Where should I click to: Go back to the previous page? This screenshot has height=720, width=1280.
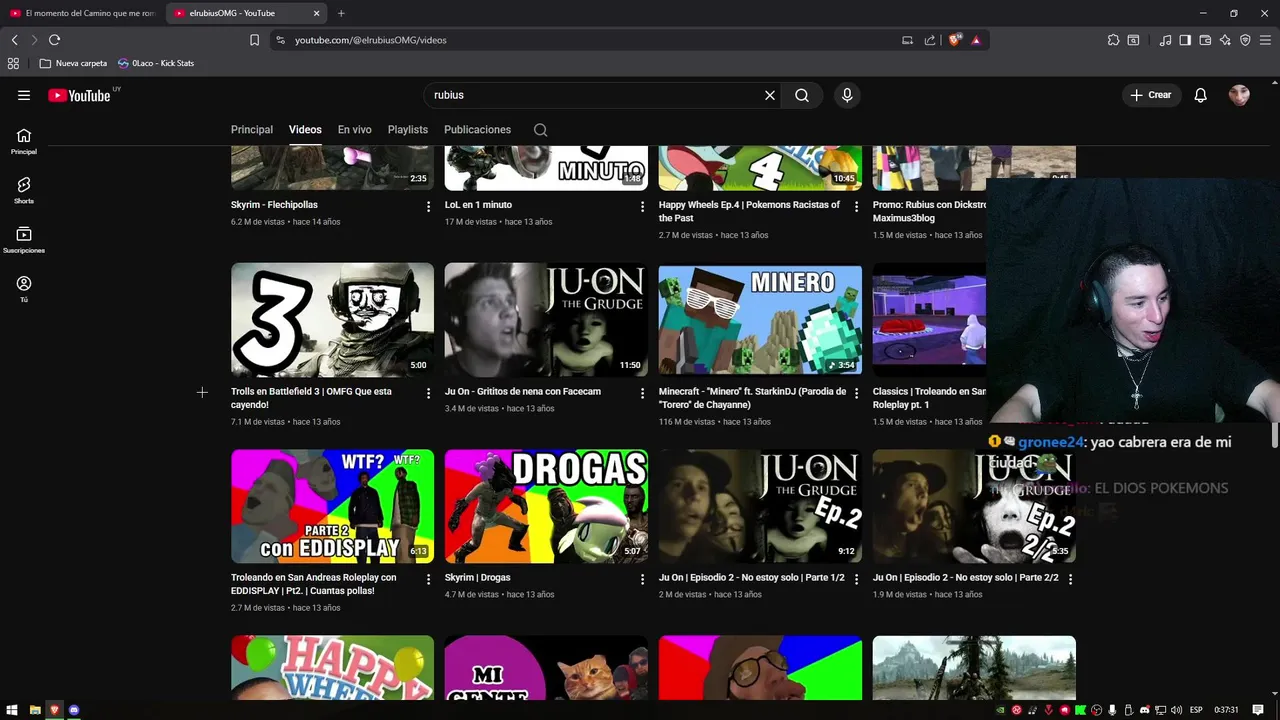pyautogui.click(x=14, y=40)
